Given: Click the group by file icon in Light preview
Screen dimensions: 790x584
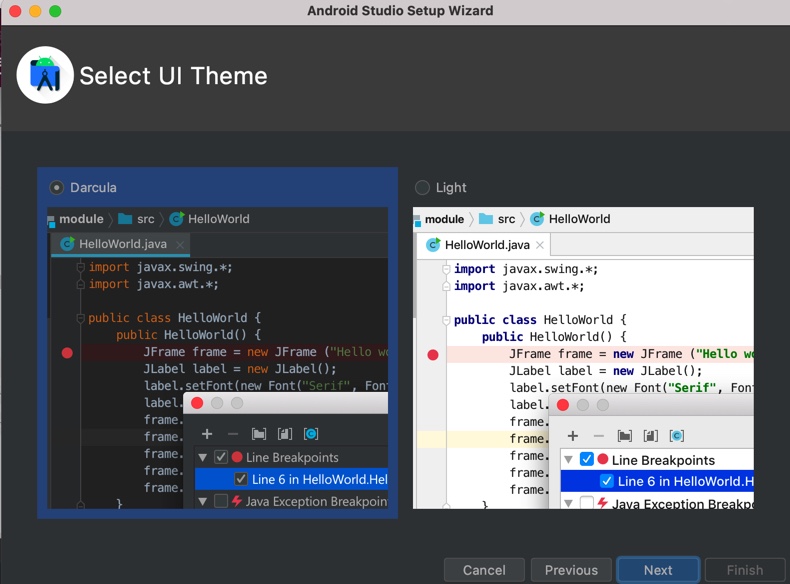Looking at the screenshot, I should point(650,436).
